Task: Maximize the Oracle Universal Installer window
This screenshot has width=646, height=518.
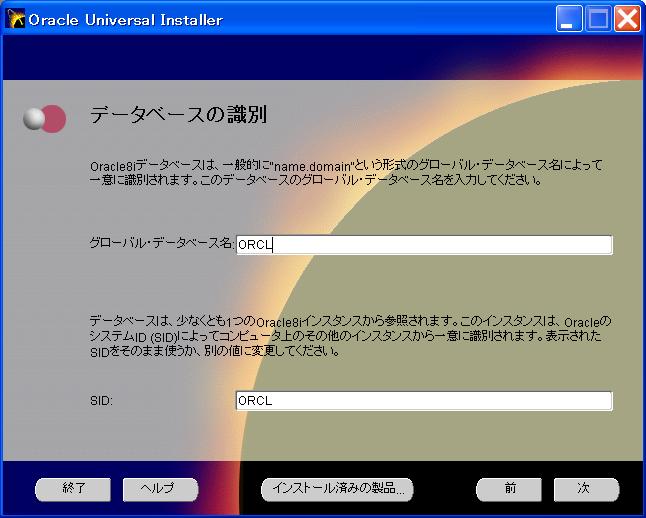Action: point(598,19)
